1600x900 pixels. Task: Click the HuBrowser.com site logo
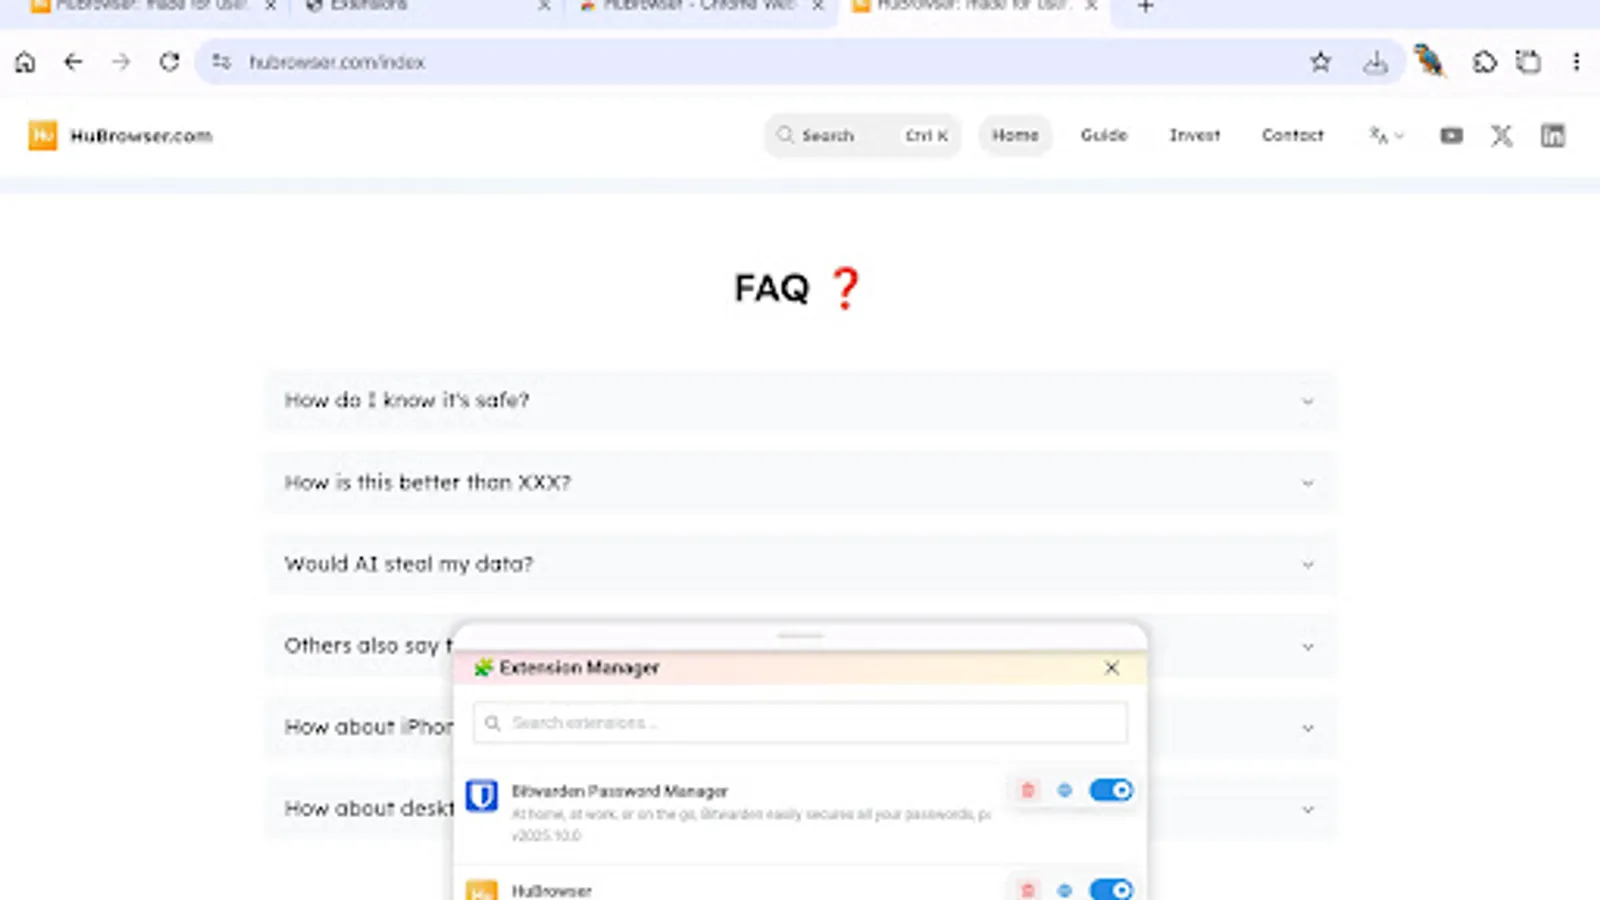coord(120,135)
